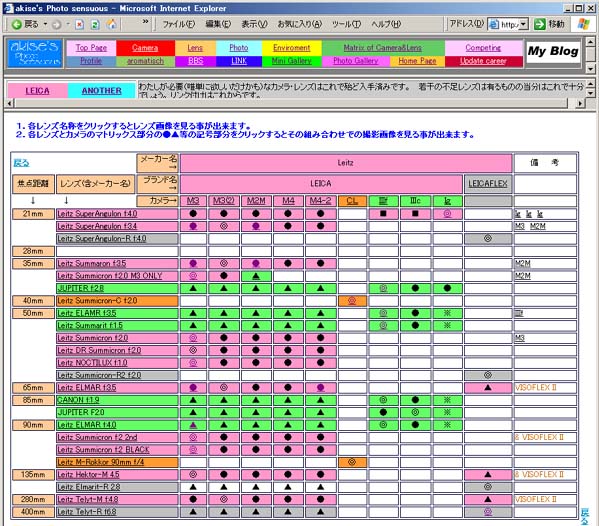The width and height of the screenshot is (599, 526).
Task: Click the My Blog banner
Action: [x=553, y=51]
